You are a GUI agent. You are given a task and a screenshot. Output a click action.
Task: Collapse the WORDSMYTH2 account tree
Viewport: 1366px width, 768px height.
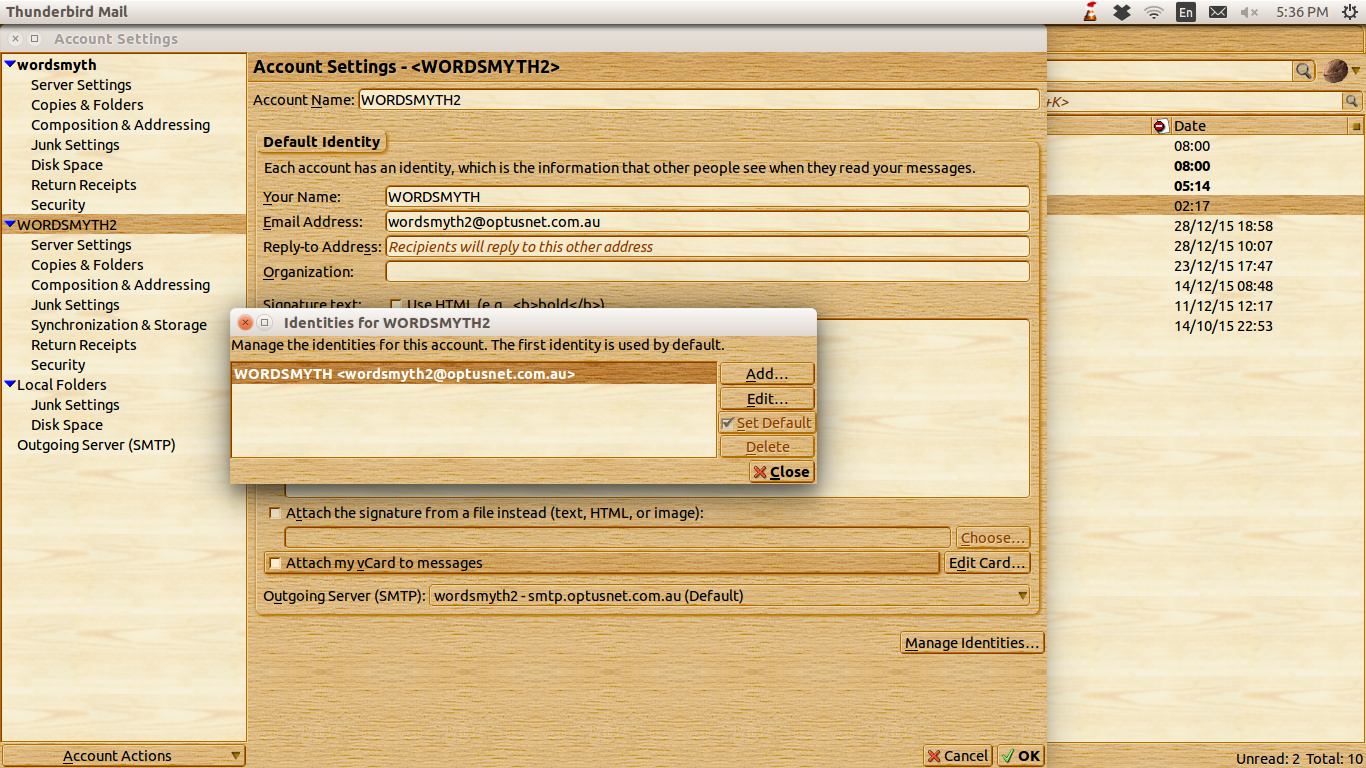(x=10, y=225)
